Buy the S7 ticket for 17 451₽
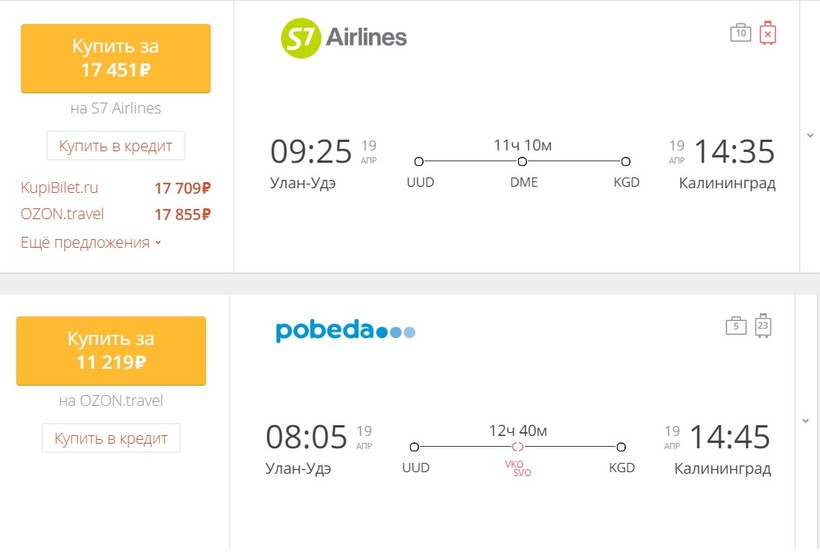The image size is (820, 554). click(x=116, y=58)
